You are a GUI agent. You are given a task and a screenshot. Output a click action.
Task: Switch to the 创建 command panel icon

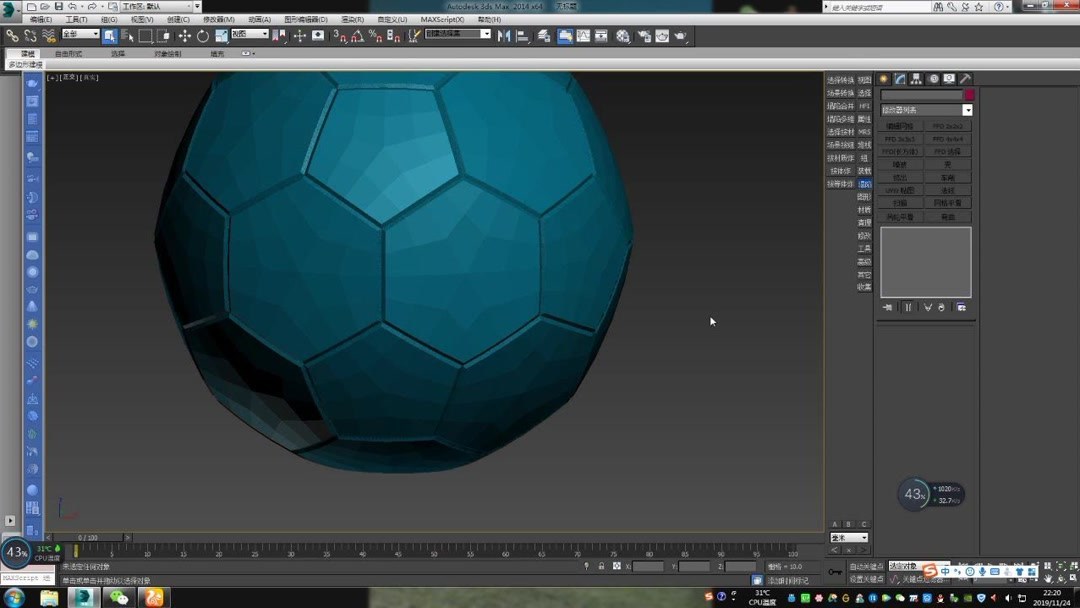tap(883, 78)
